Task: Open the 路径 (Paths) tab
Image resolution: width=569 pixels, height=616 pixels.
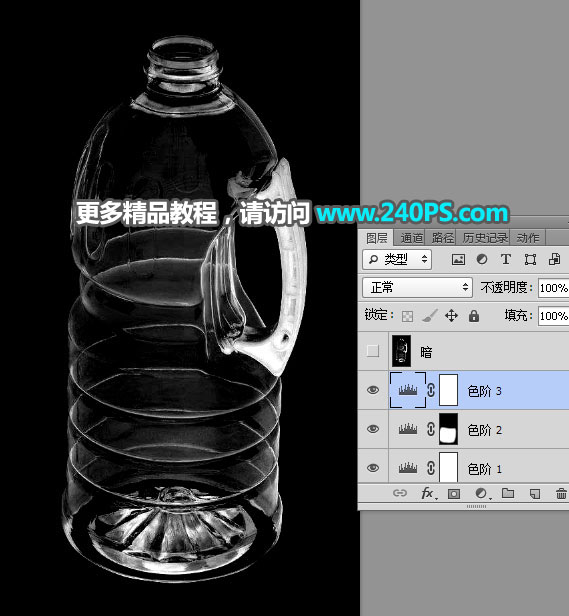Action: [x=442, y=238]
